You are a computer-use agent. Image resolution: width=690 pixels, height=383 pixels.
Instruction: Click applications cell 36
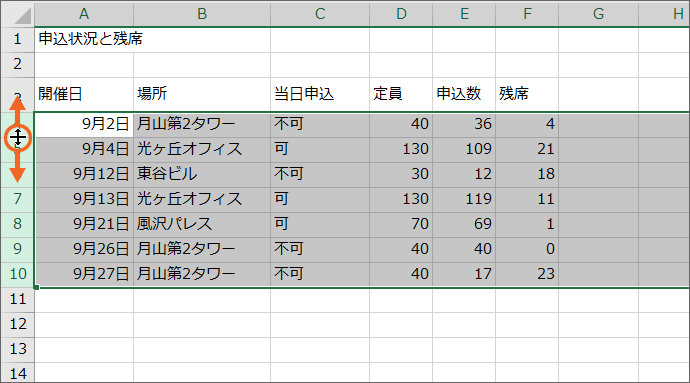pyautogui.click(x=464, y=124)
